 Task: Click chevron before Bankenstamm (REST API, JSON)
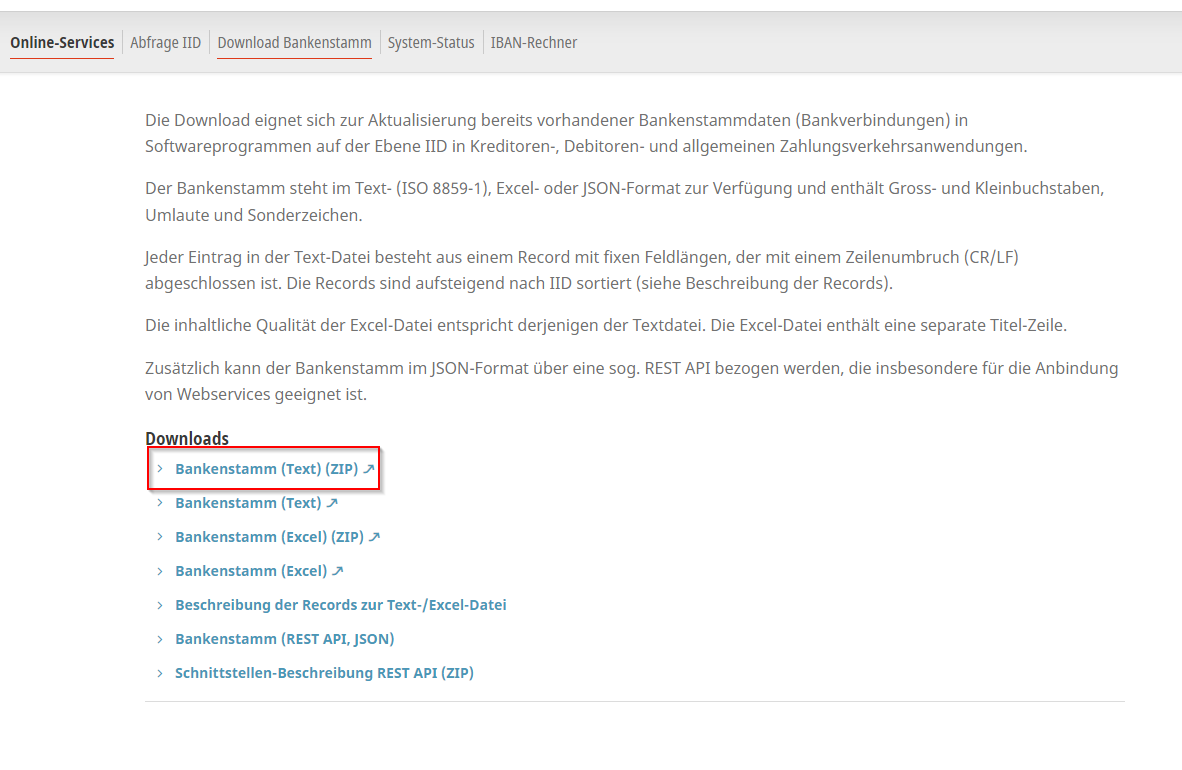[159, 639]
